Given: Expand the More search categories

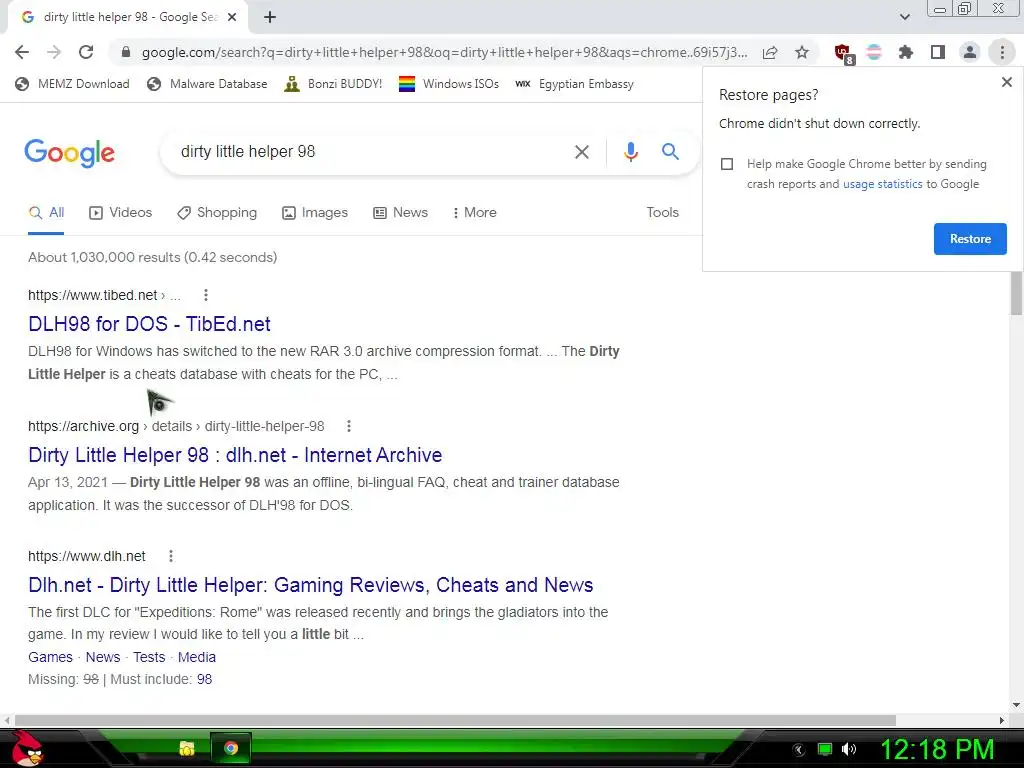Looking at the screenshot, I should (475, 213).
